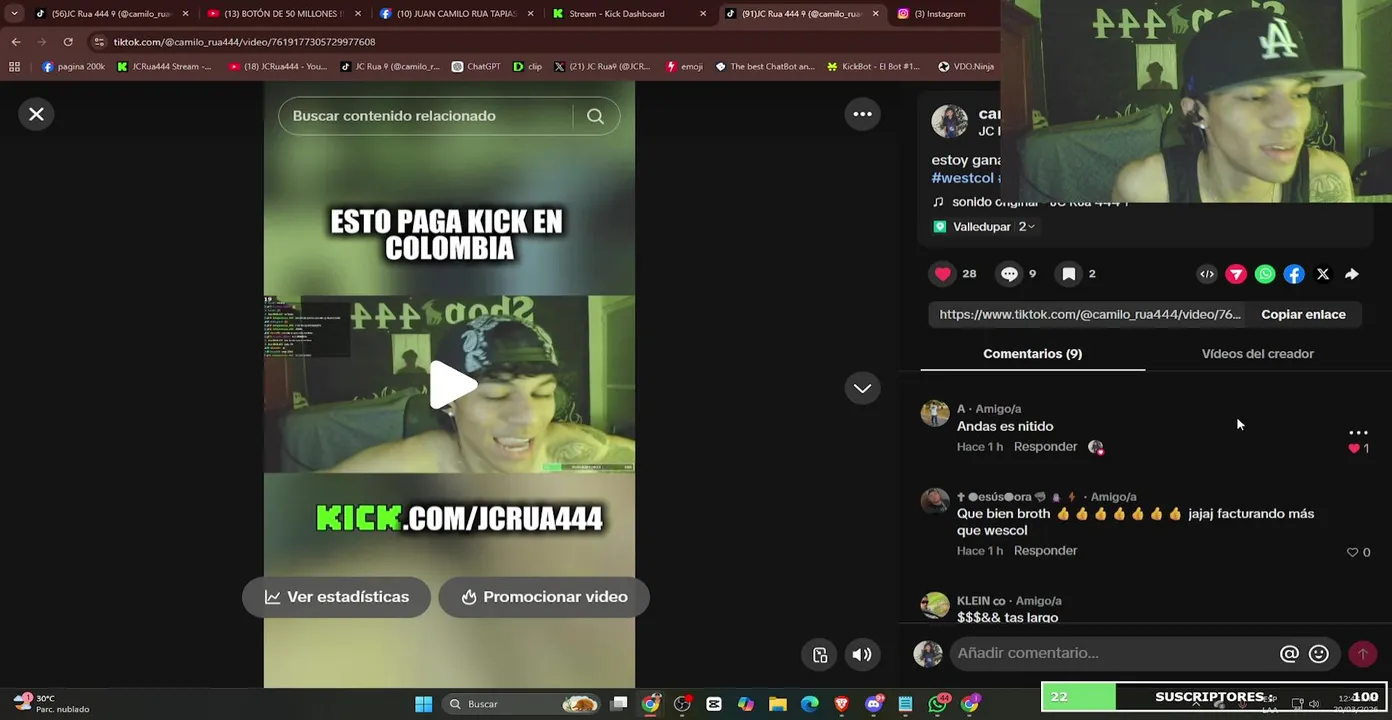Click commenter avatar beside 'Andas es nitido'
The height and width of the screenshot is (720, 1392).
934,413
